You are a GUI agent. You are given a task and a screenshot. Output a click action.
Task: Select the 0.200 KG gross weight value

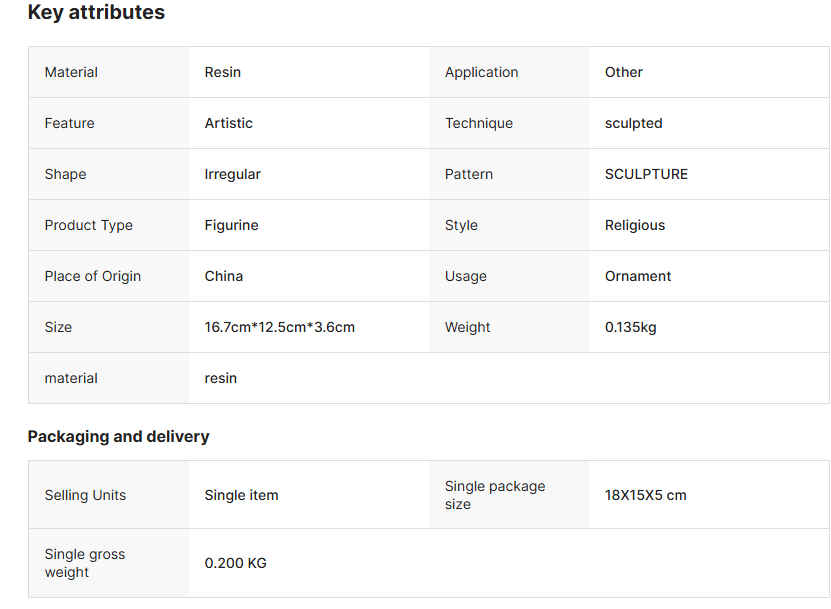pos(235,563)
